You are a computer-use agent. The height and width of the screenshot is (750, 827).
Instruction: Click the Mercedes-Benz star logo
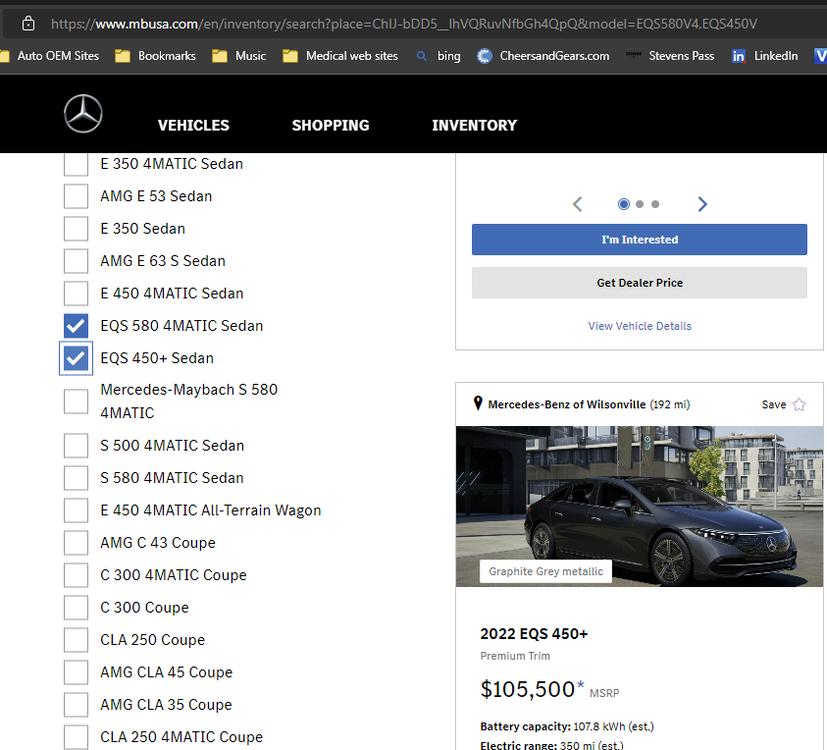pos(84,114)
